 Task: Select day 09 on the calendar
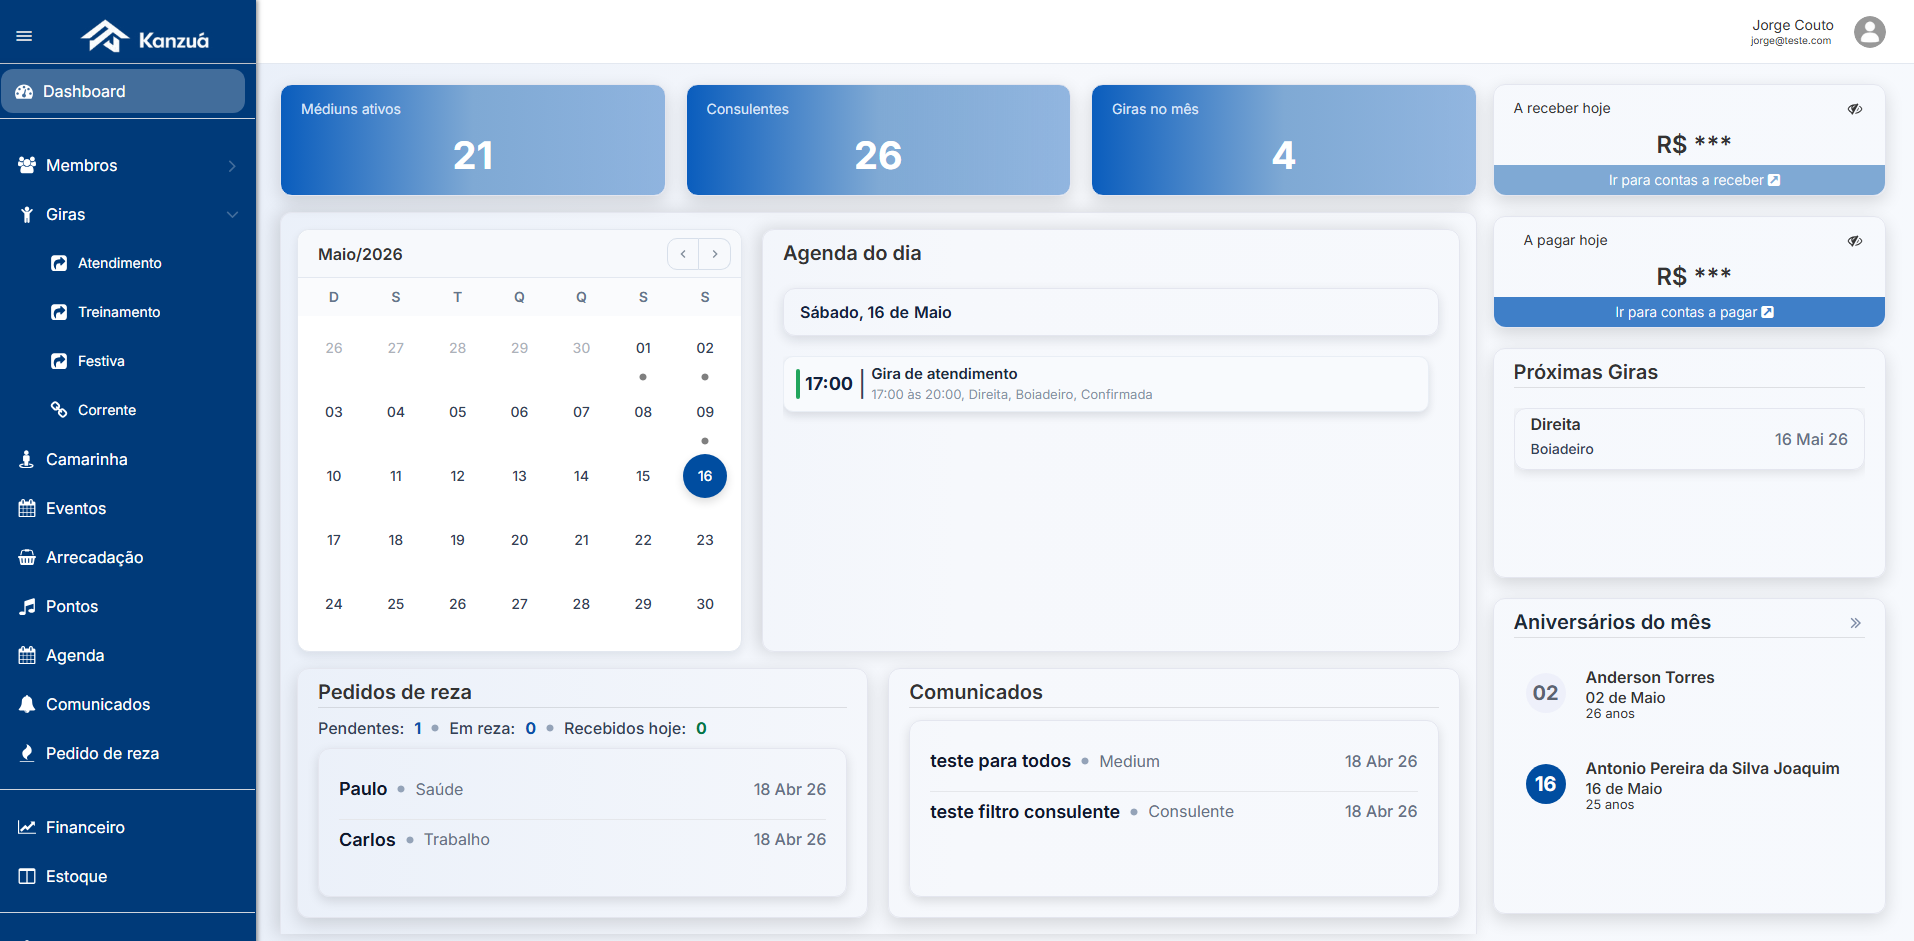tap(705, 412)
